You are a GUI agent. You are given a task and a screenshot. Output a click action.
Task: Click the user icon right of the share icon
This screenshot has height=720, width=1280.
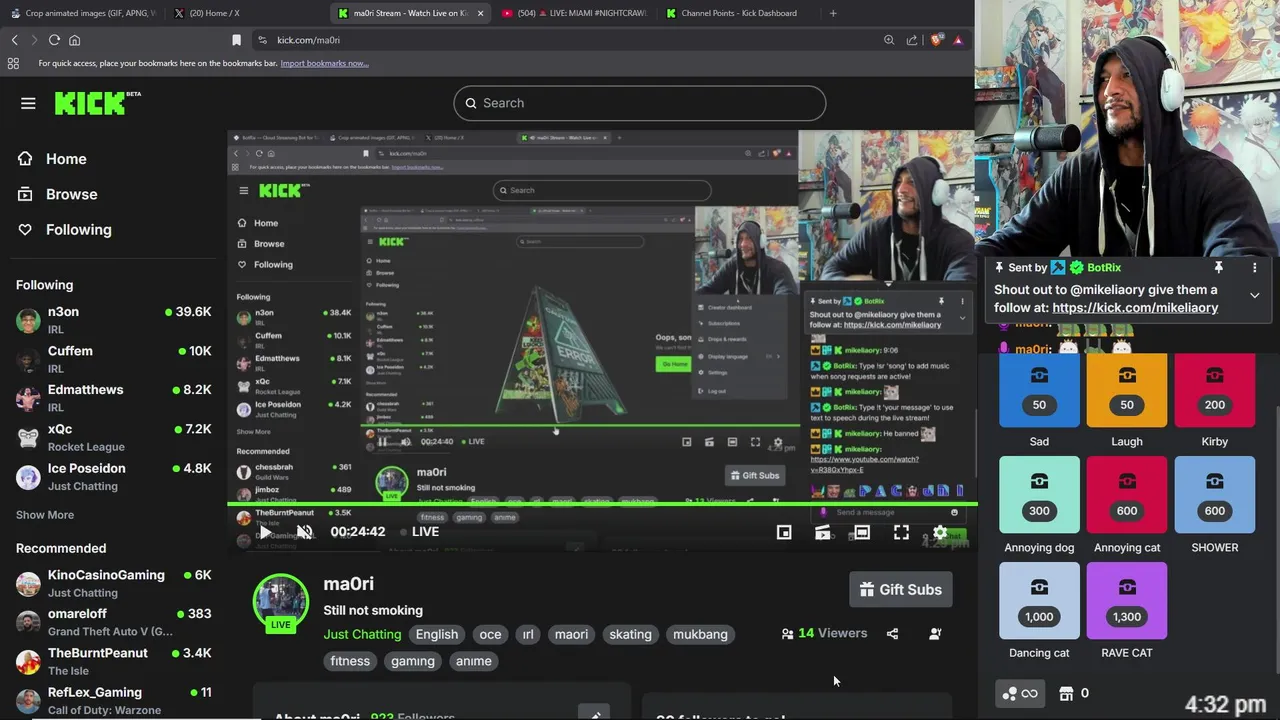(935, 633)
